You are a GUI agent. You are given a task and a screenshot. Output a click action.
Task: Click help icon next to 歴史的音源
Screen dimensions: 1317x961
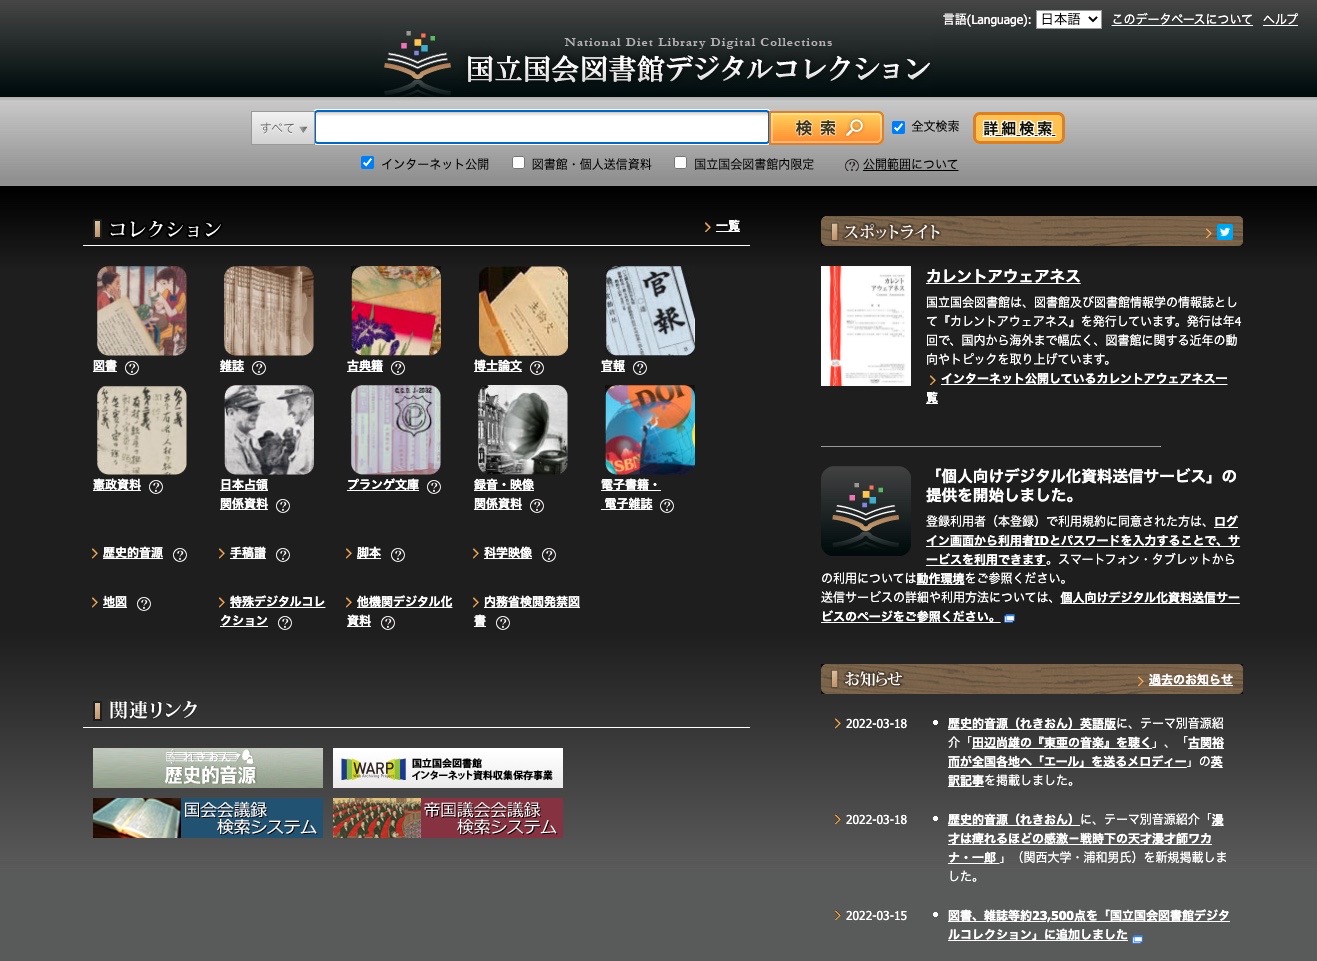[x=180, y=555]
